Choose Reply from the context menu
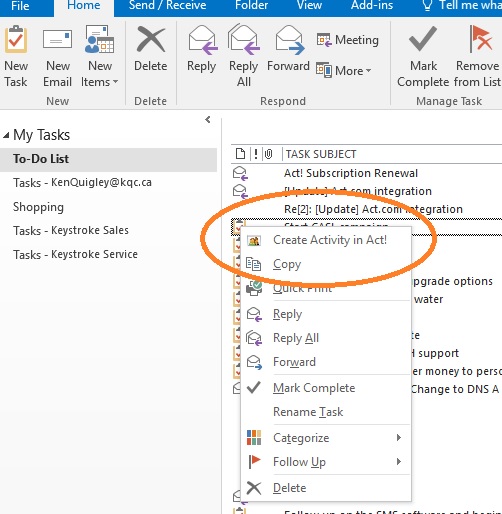502x514 pixels. pyautogui.click(x=326, y=314)
